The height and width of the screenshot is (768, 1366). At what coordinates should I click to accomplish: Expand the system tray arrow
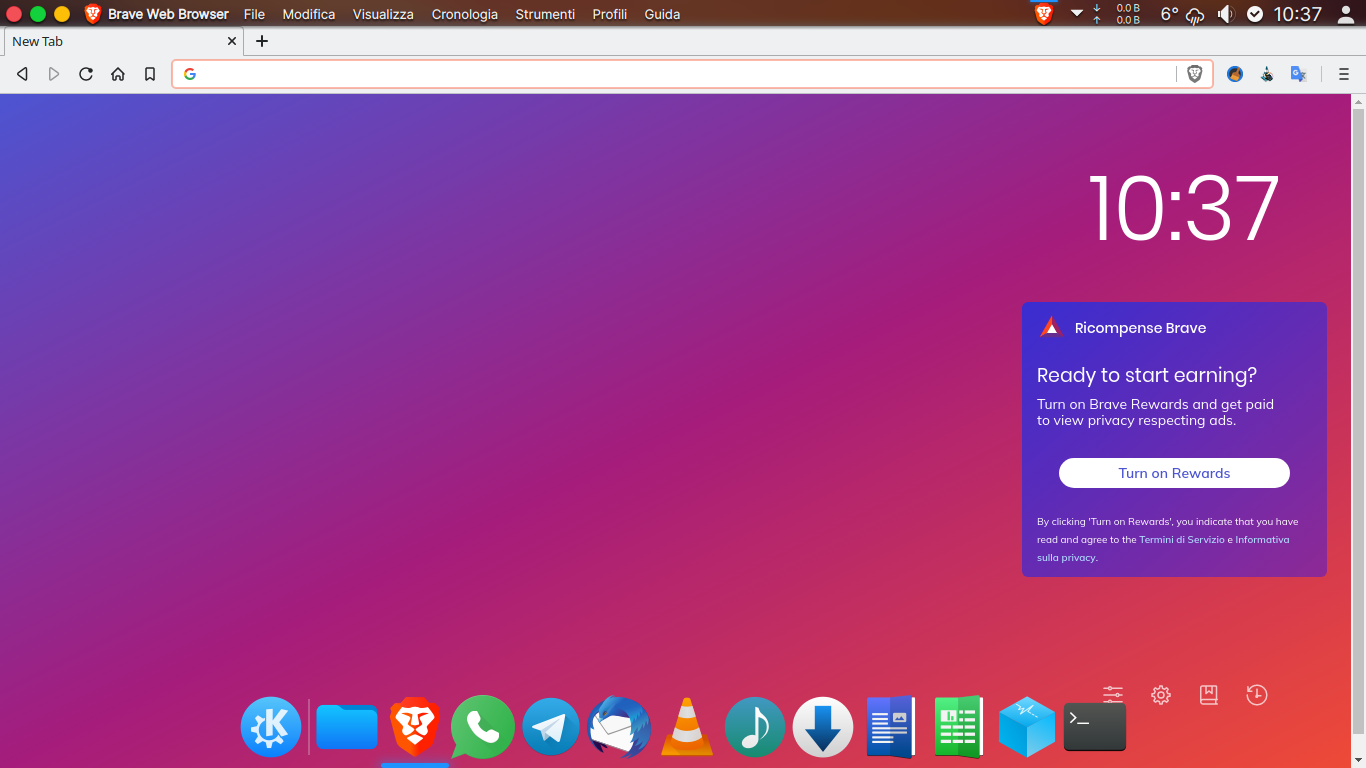click(x=1076, y=14)
